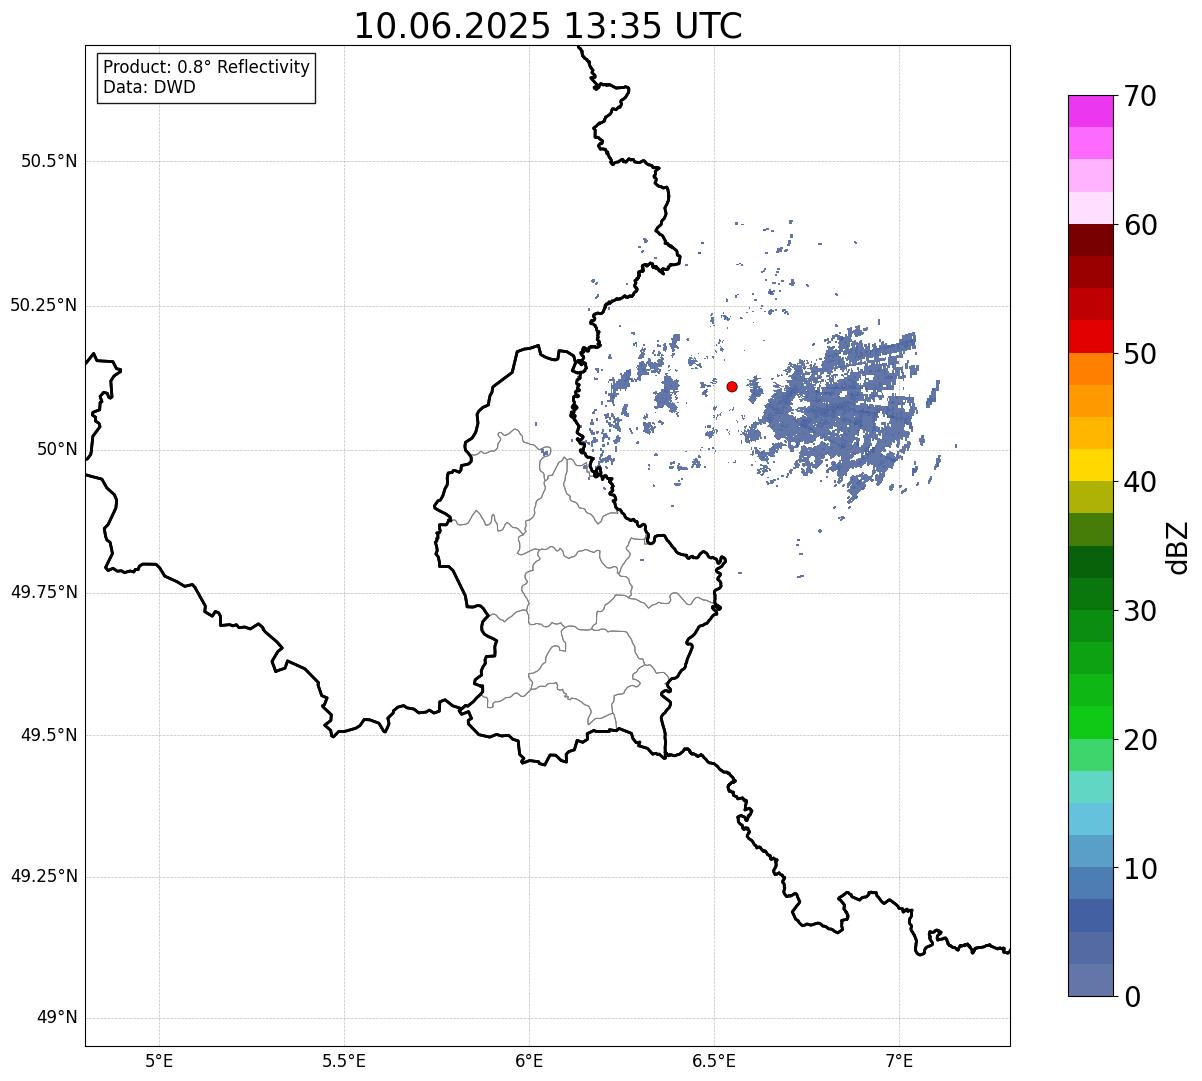The image size is (1202, 1081).
Task: Click the 50.5°N latitude label
Action: (x=49, y=161)
